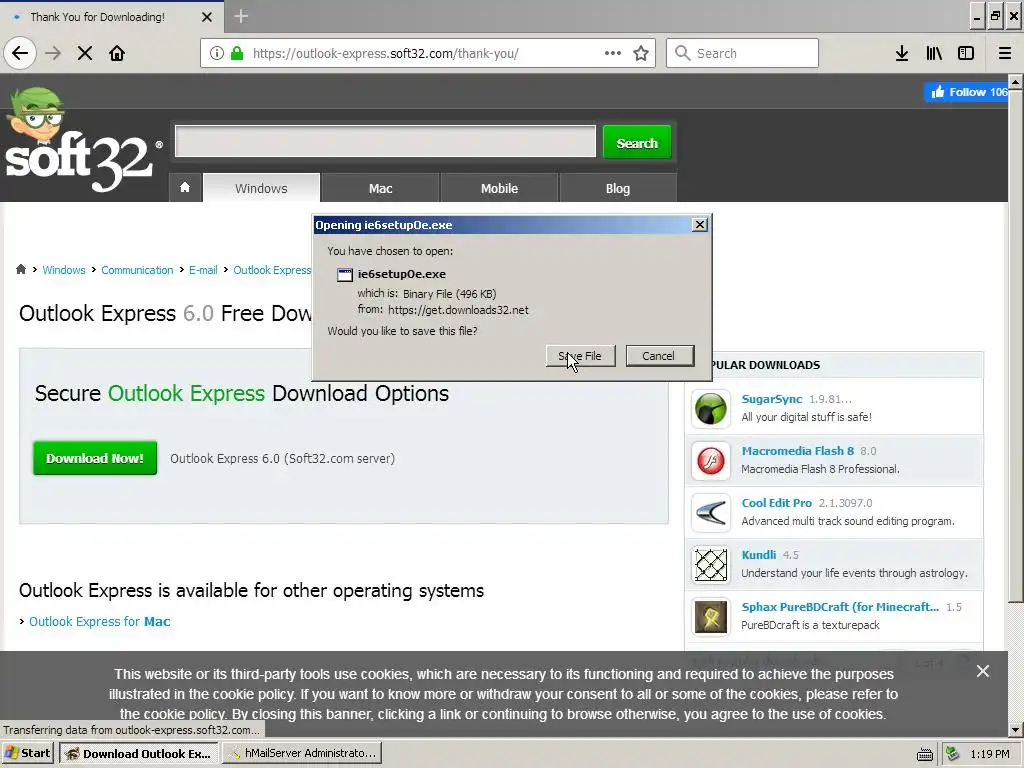The height and width of the screenshot is (768, 1024).
Task: Click the keyboard icon in system tray
Action: [924, 754]
